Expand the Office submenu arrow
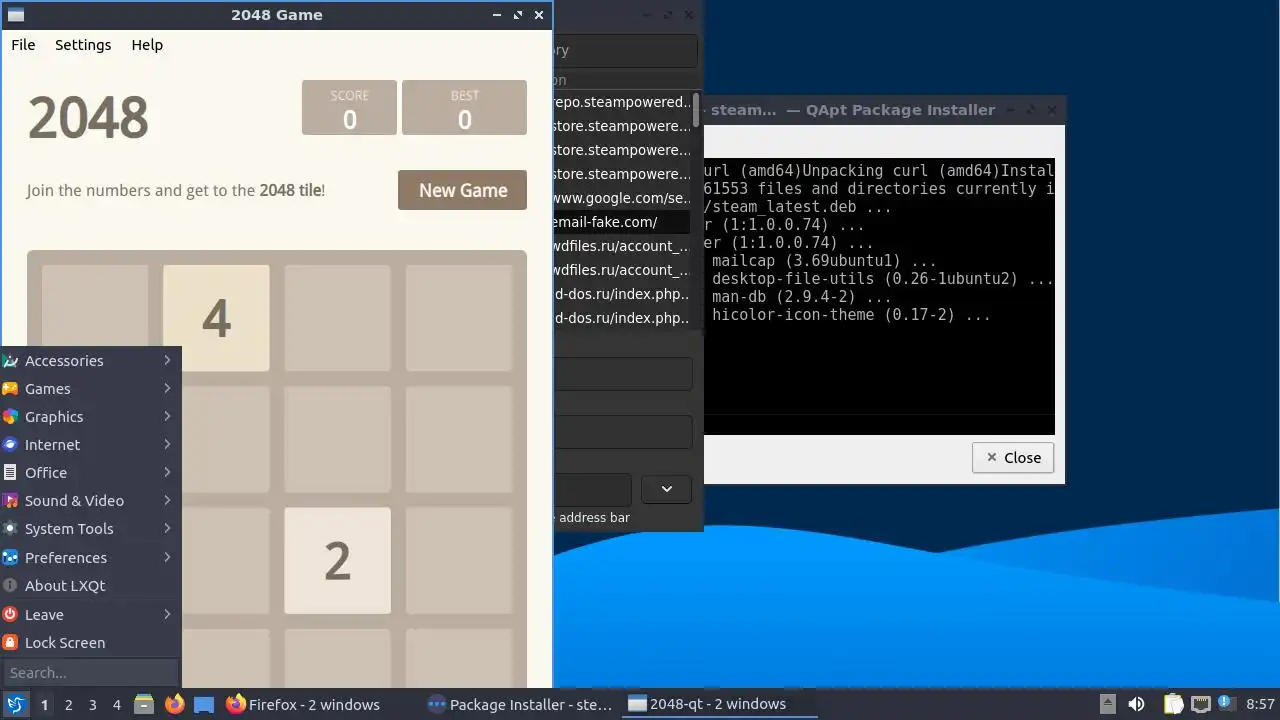 point(167,472)
